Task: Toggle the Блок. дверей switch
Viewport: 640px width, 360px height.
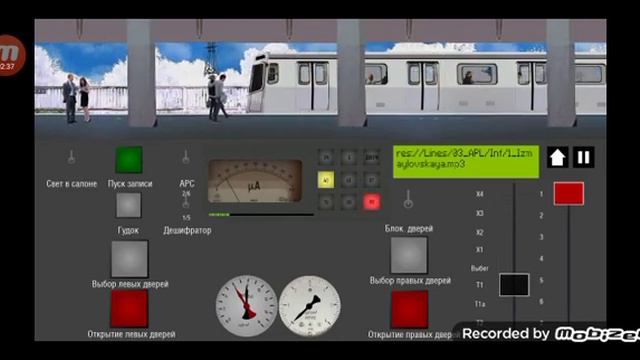Action: coord(408,199)
